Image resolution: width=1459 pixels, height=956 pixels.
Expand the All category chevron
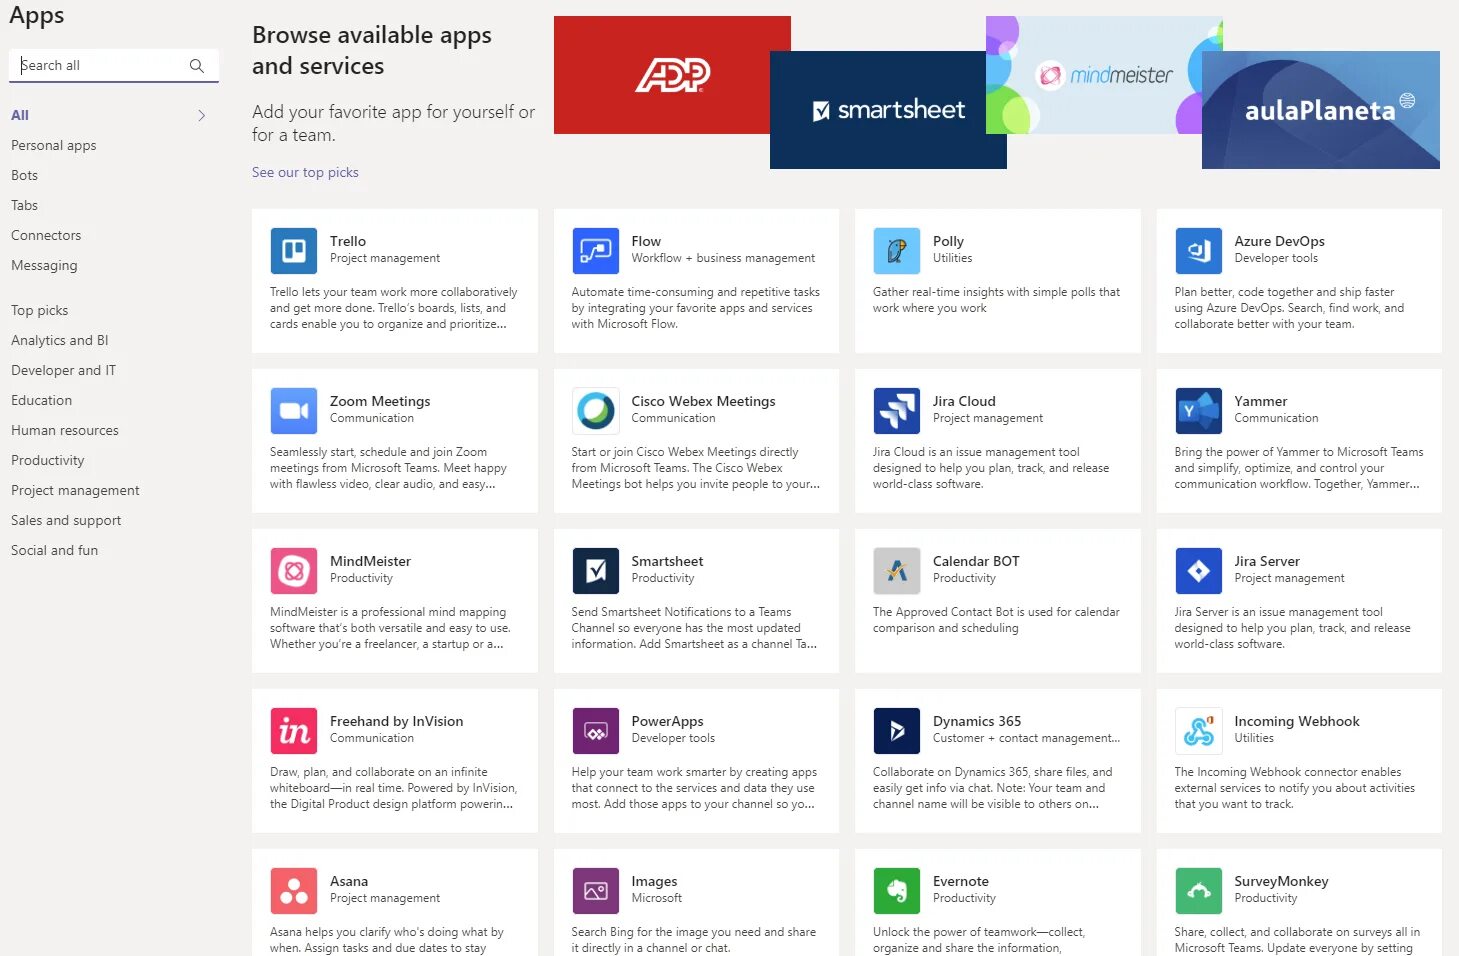tap(202, 116)
